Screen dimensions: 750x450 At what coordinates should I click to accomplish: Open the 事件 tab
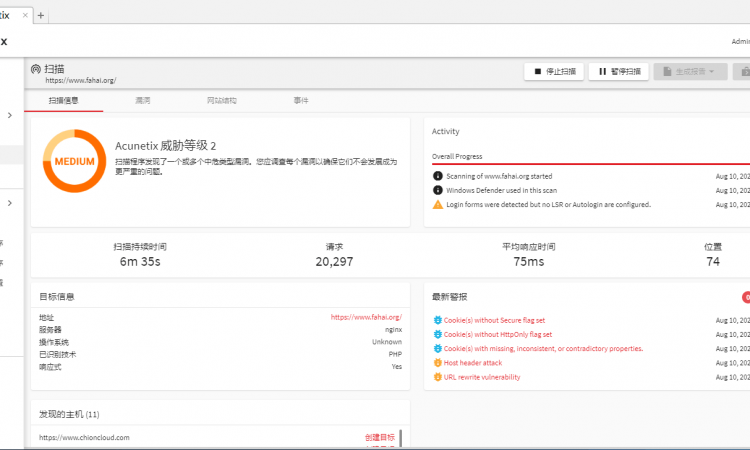(300, 101)
